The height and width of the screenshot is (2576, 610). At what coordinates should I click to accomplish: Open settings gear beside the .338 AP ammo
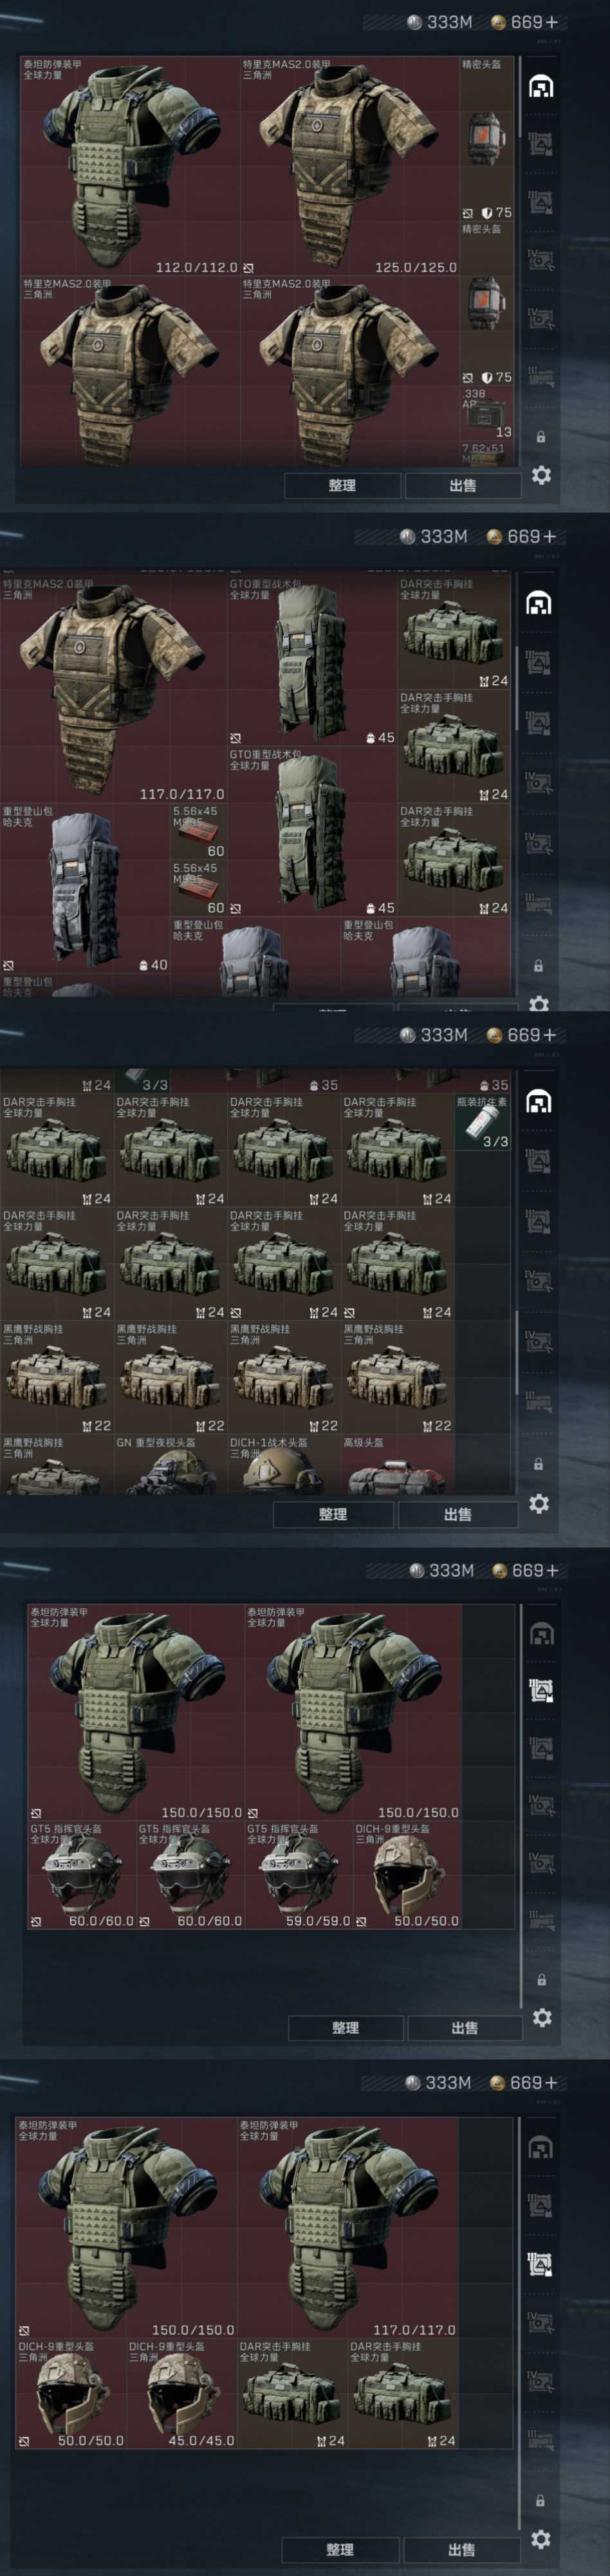click(541, 475)
